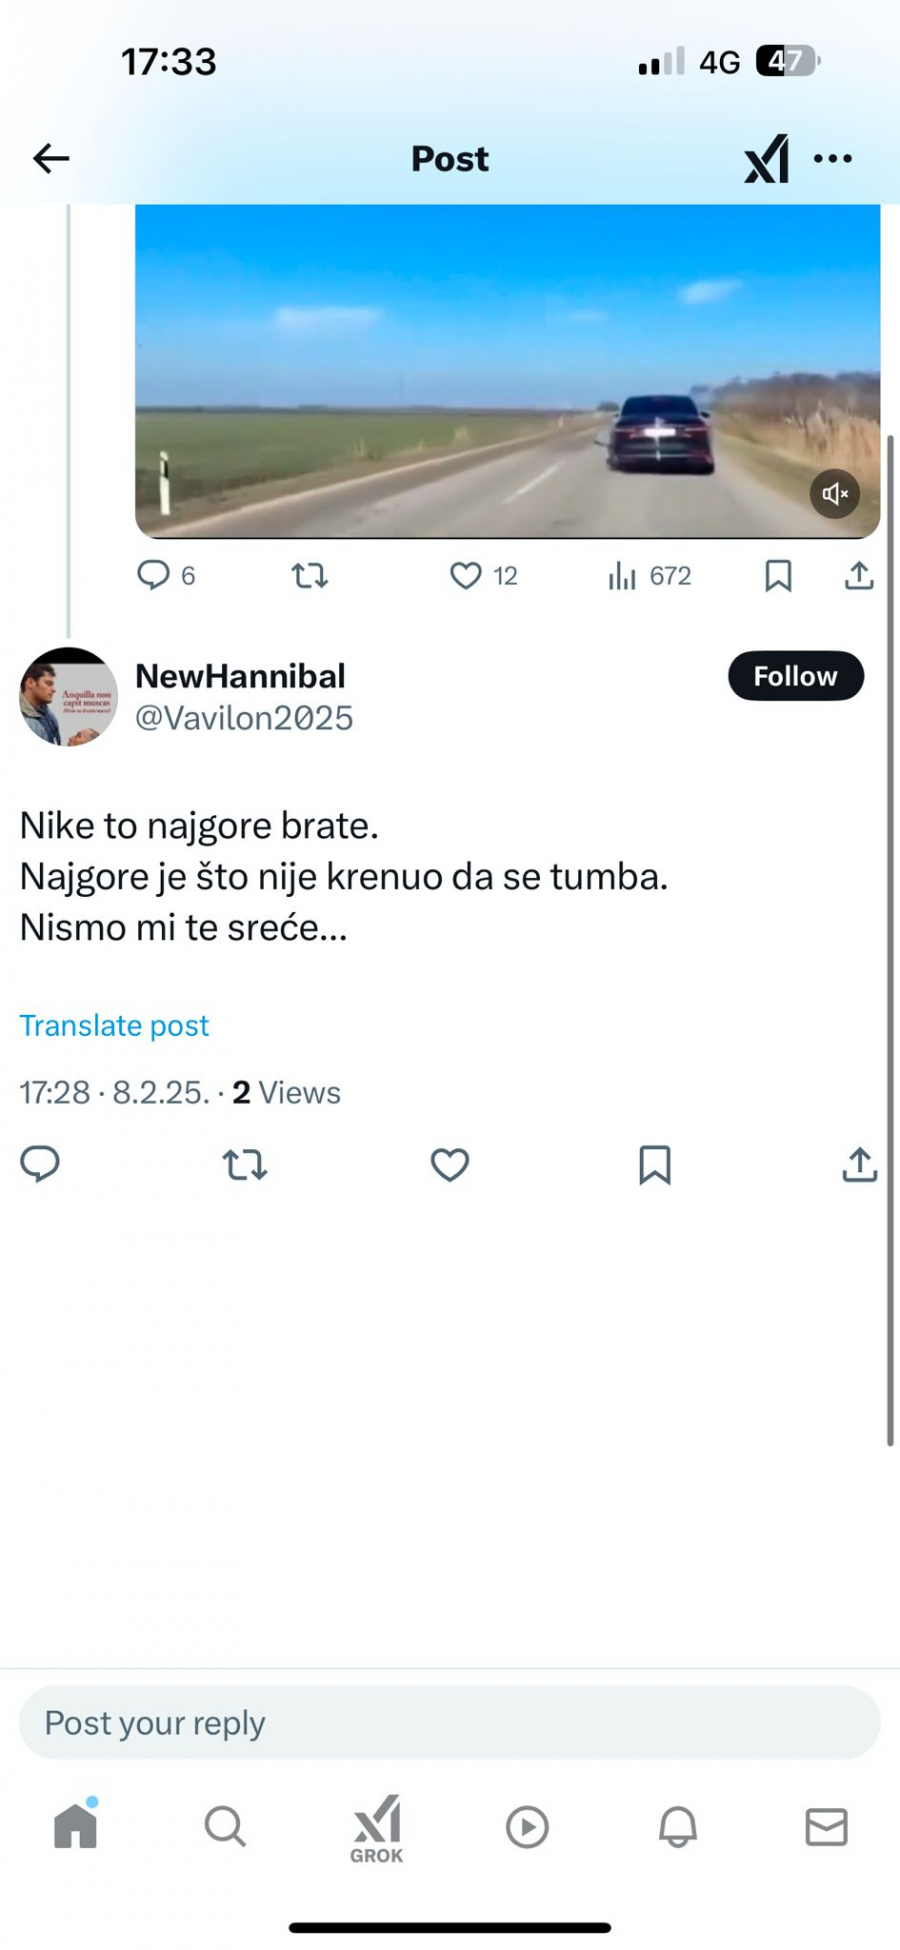Repost the video post above
Screen dimensions: 900x1950
click(x=309, y=575)
